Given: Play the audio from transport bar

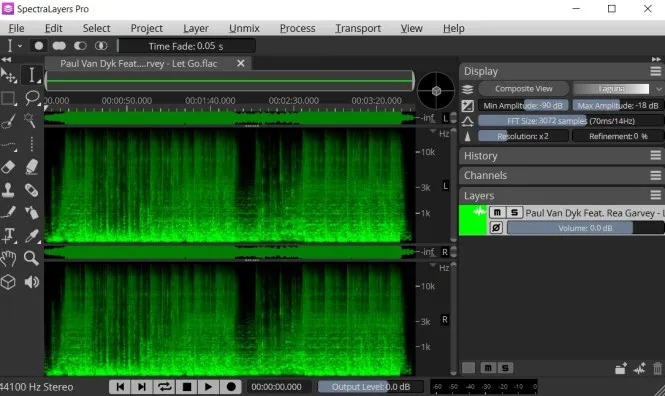Looking at the screenshot, I should pos(208,387).
